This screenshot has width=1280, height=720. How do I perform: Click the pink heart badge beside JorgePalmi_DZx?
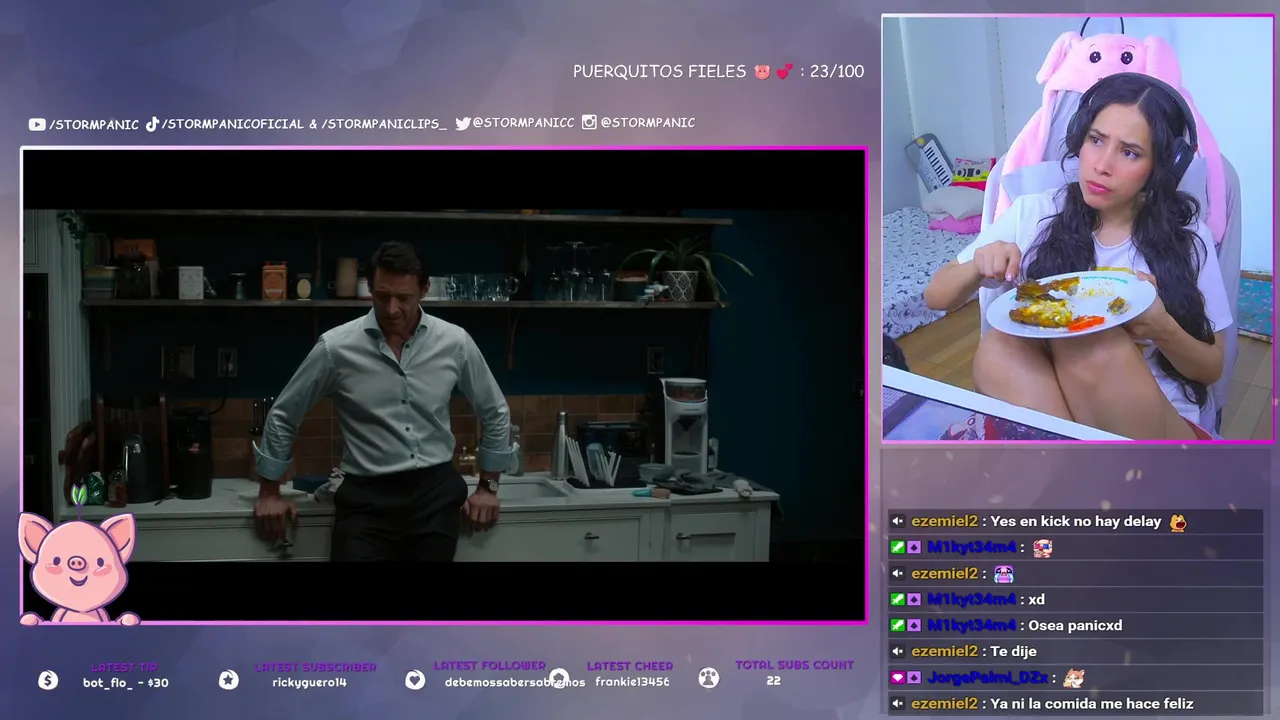tap(898, 677)
